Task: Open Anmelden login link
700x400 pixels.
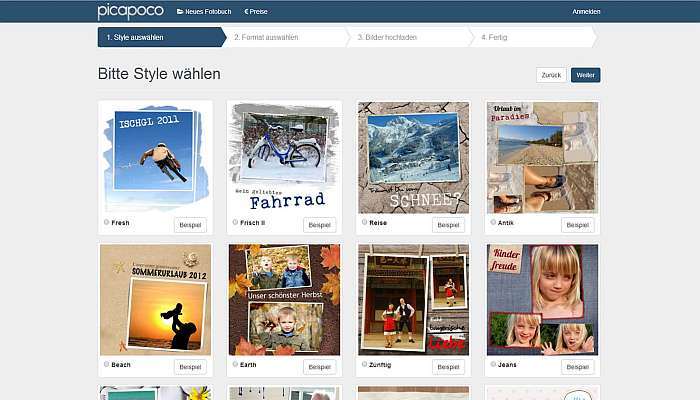Action: 586,12
